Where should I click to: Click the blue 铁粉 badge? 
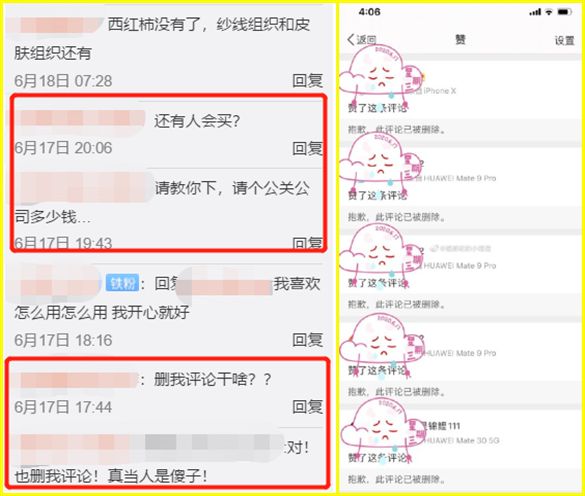point(122,283)
